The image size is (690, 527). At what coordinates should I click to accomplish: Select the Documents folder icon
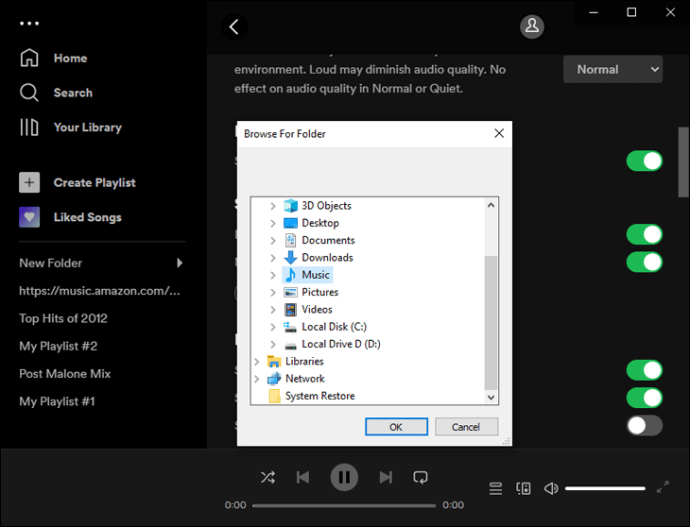click(290, 240)
